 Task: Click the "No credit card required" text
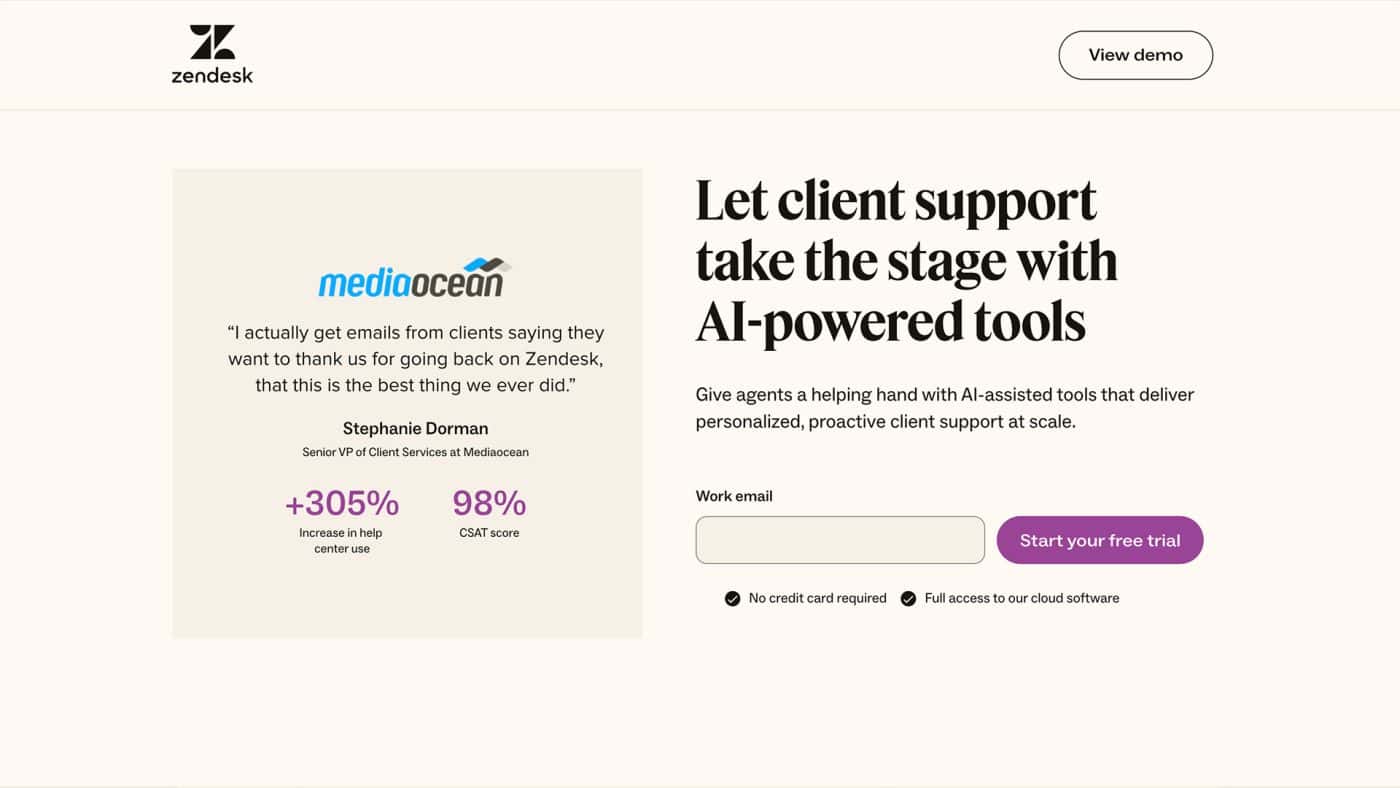point(817,598)
